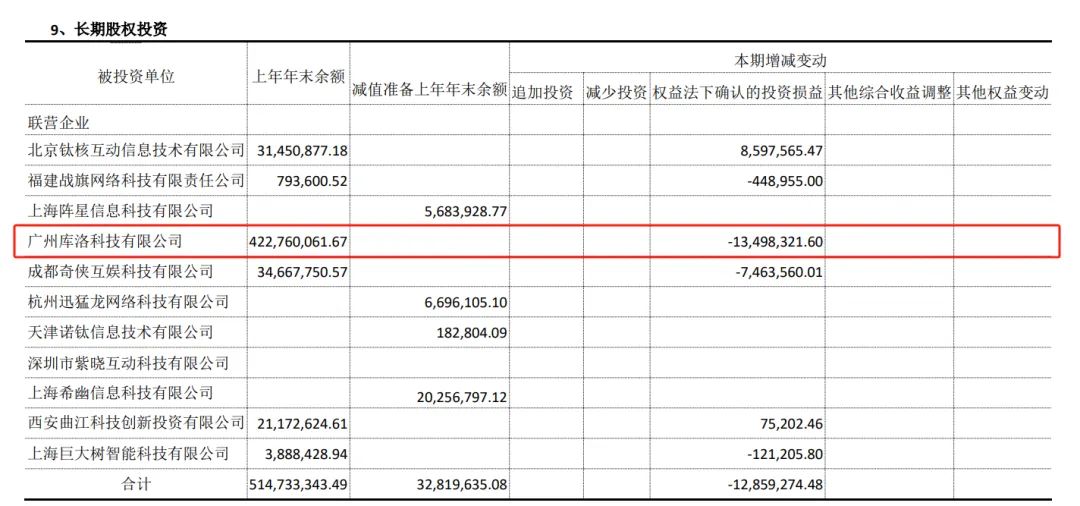1080x506 pixels.
Task: Select 成都奇侠互娱科技有限公司 row name
Action: (121, 271)
